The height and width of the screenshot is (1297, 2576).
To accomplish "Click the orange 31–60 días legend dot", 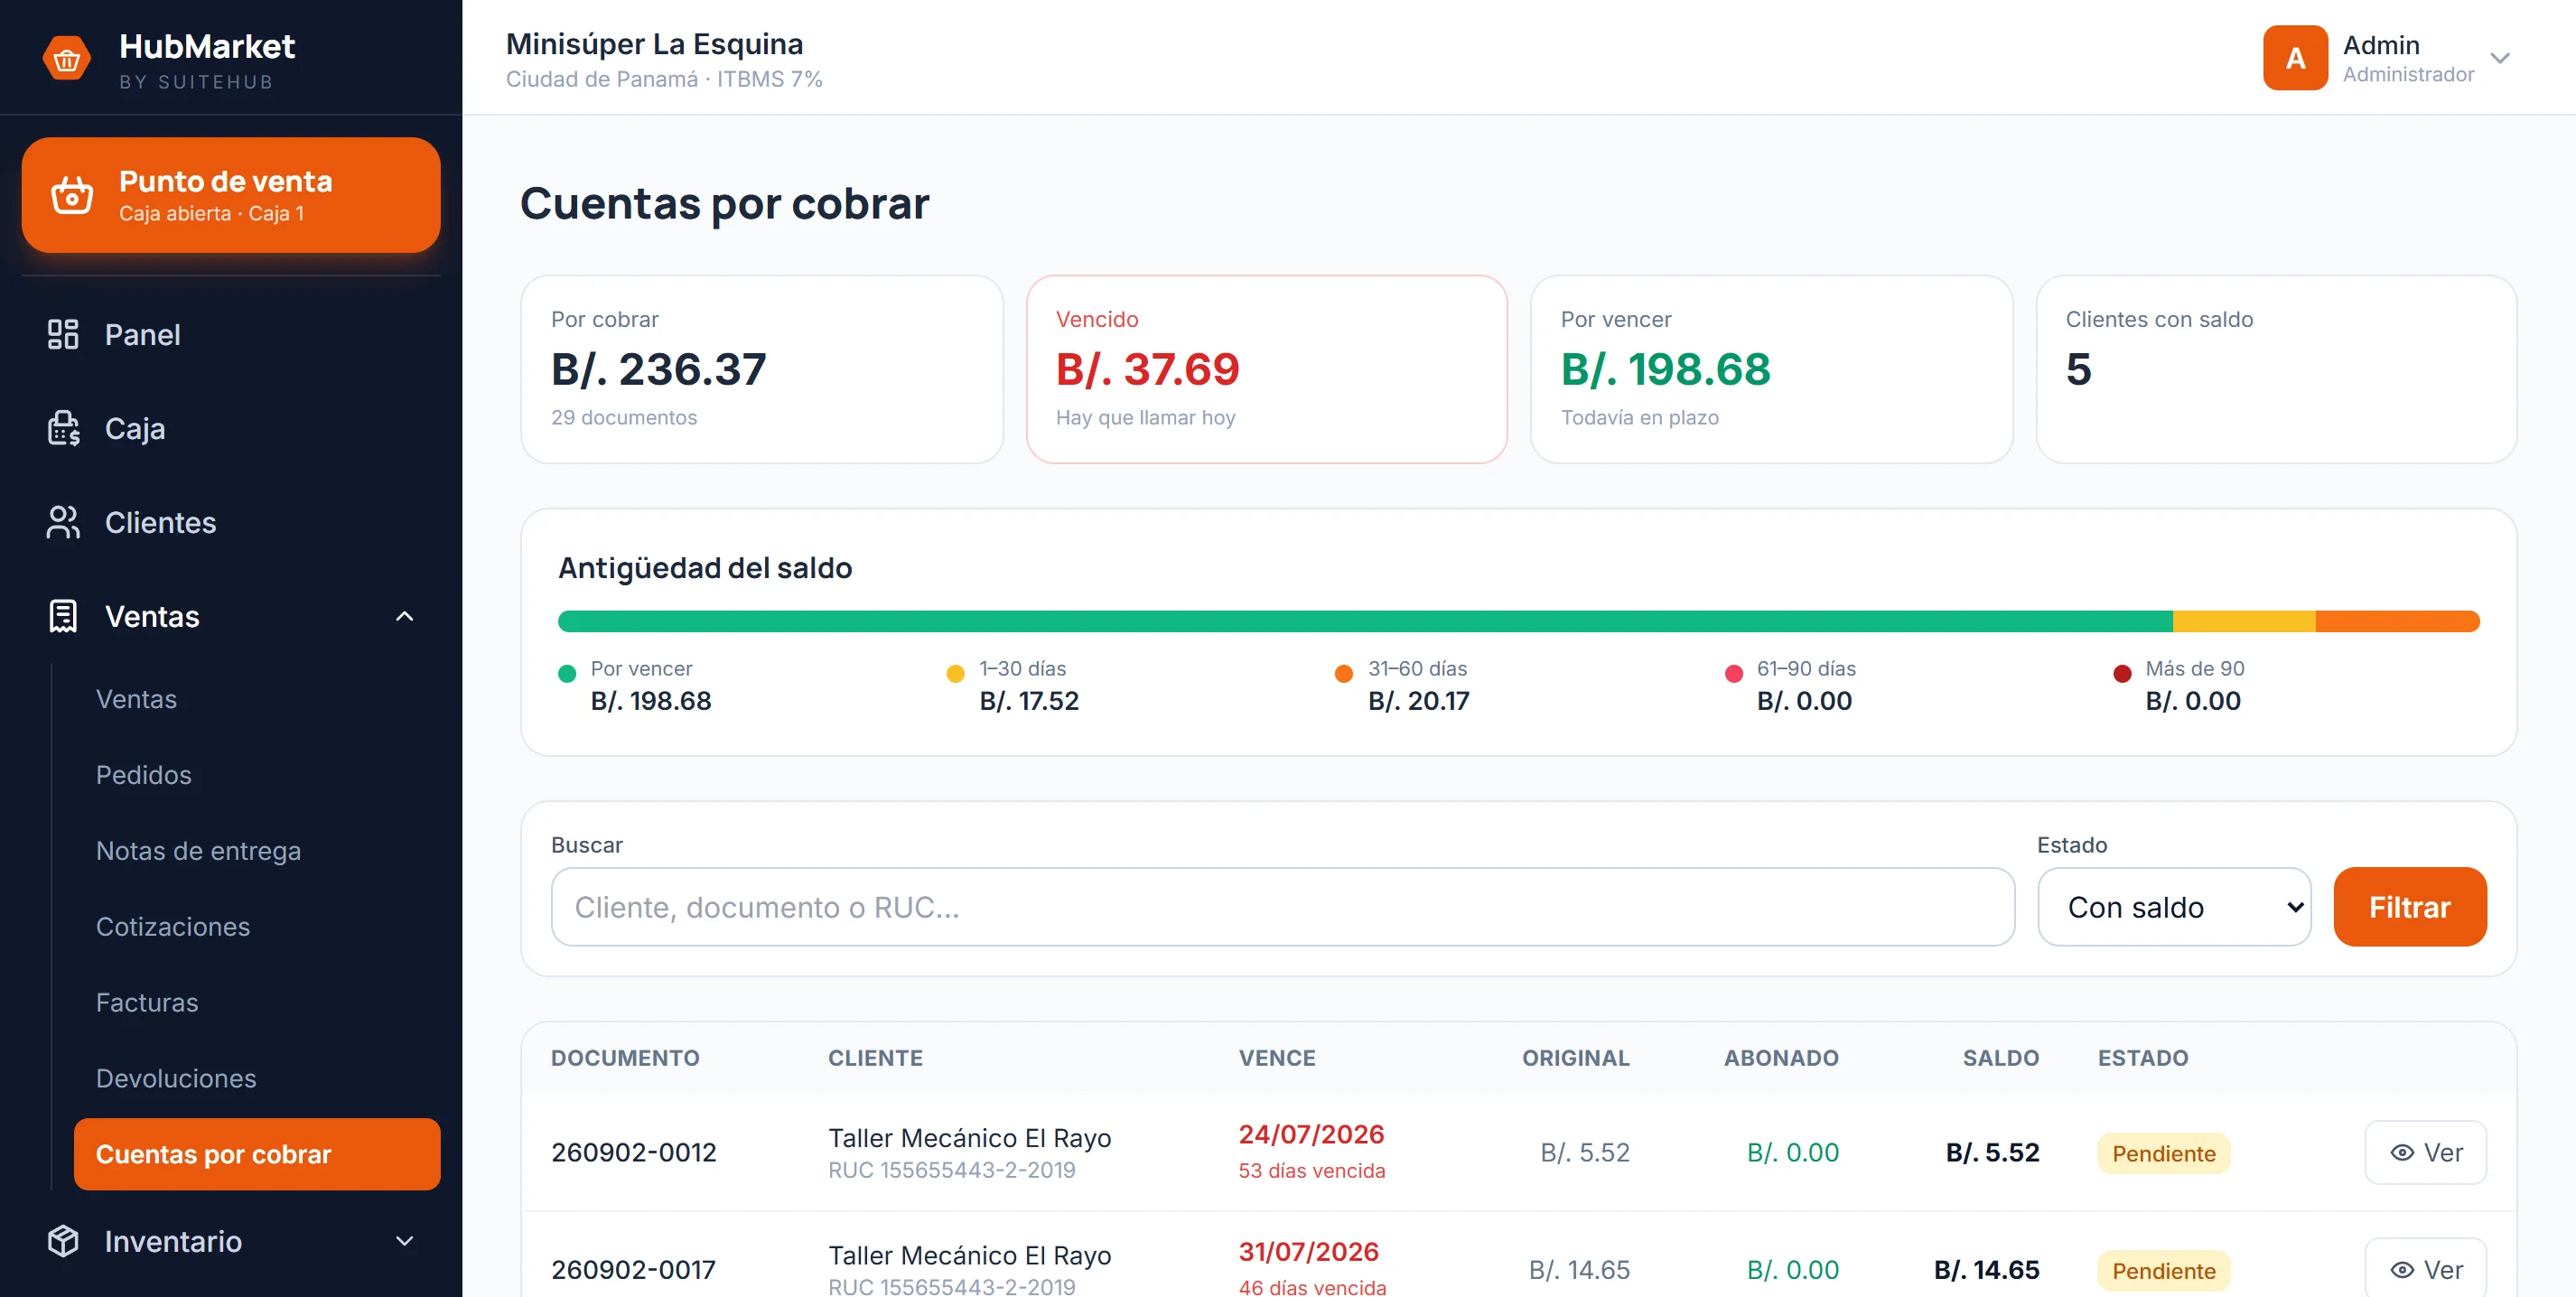I will pyautogui.click(x=1344, y=674).
